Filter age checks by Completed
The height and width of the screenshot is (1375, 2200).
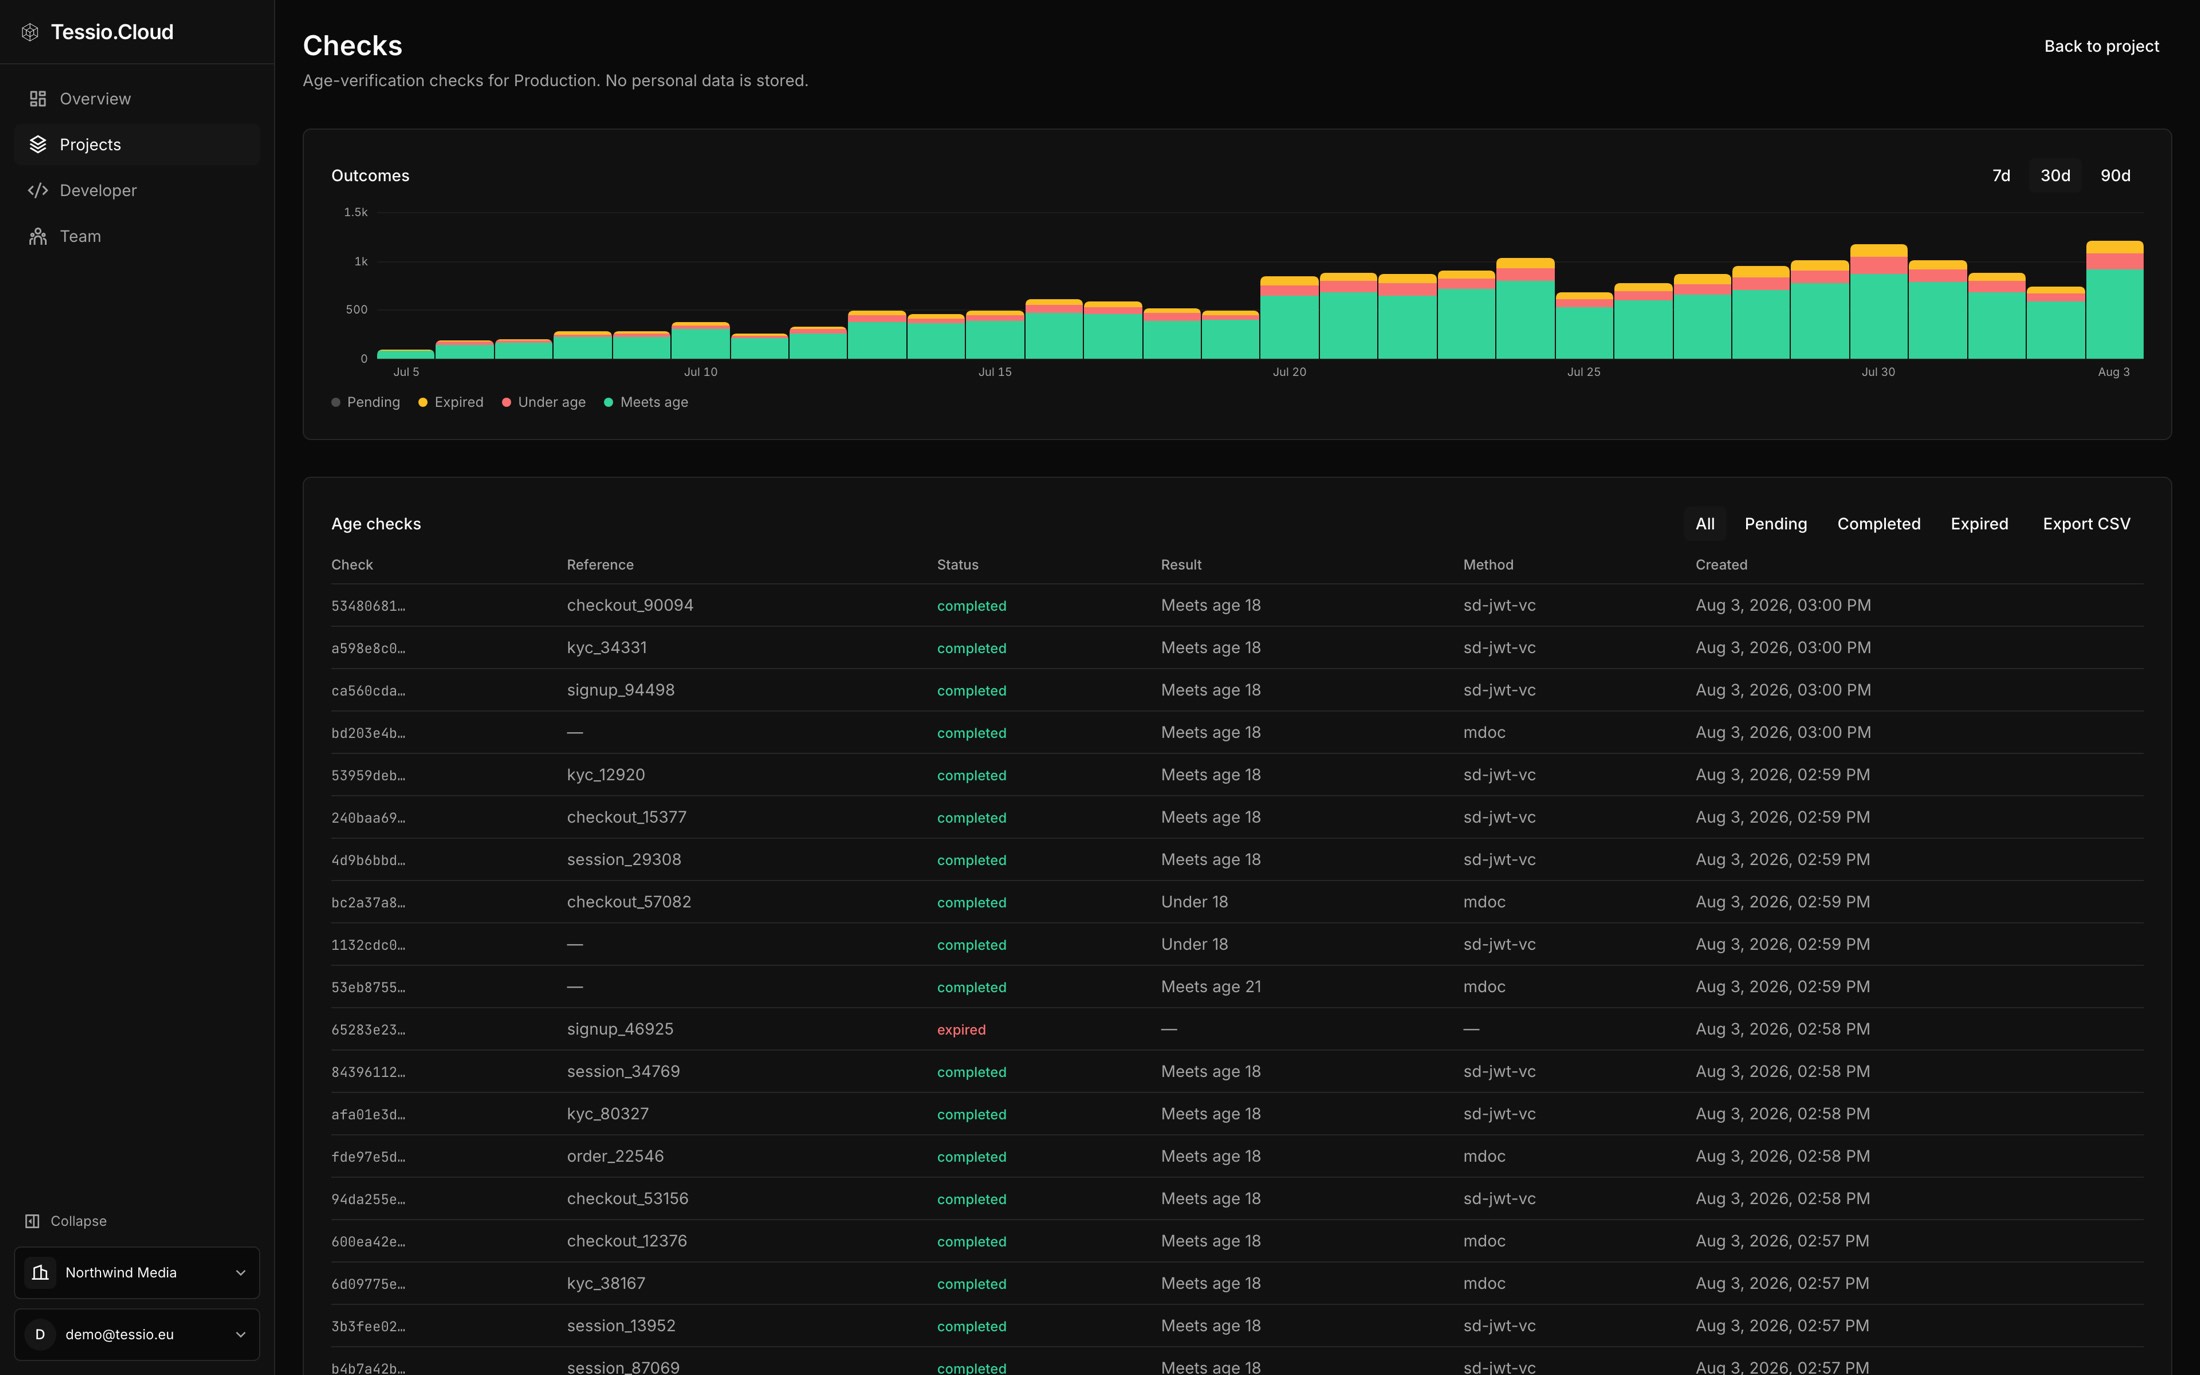(1879, 524)
